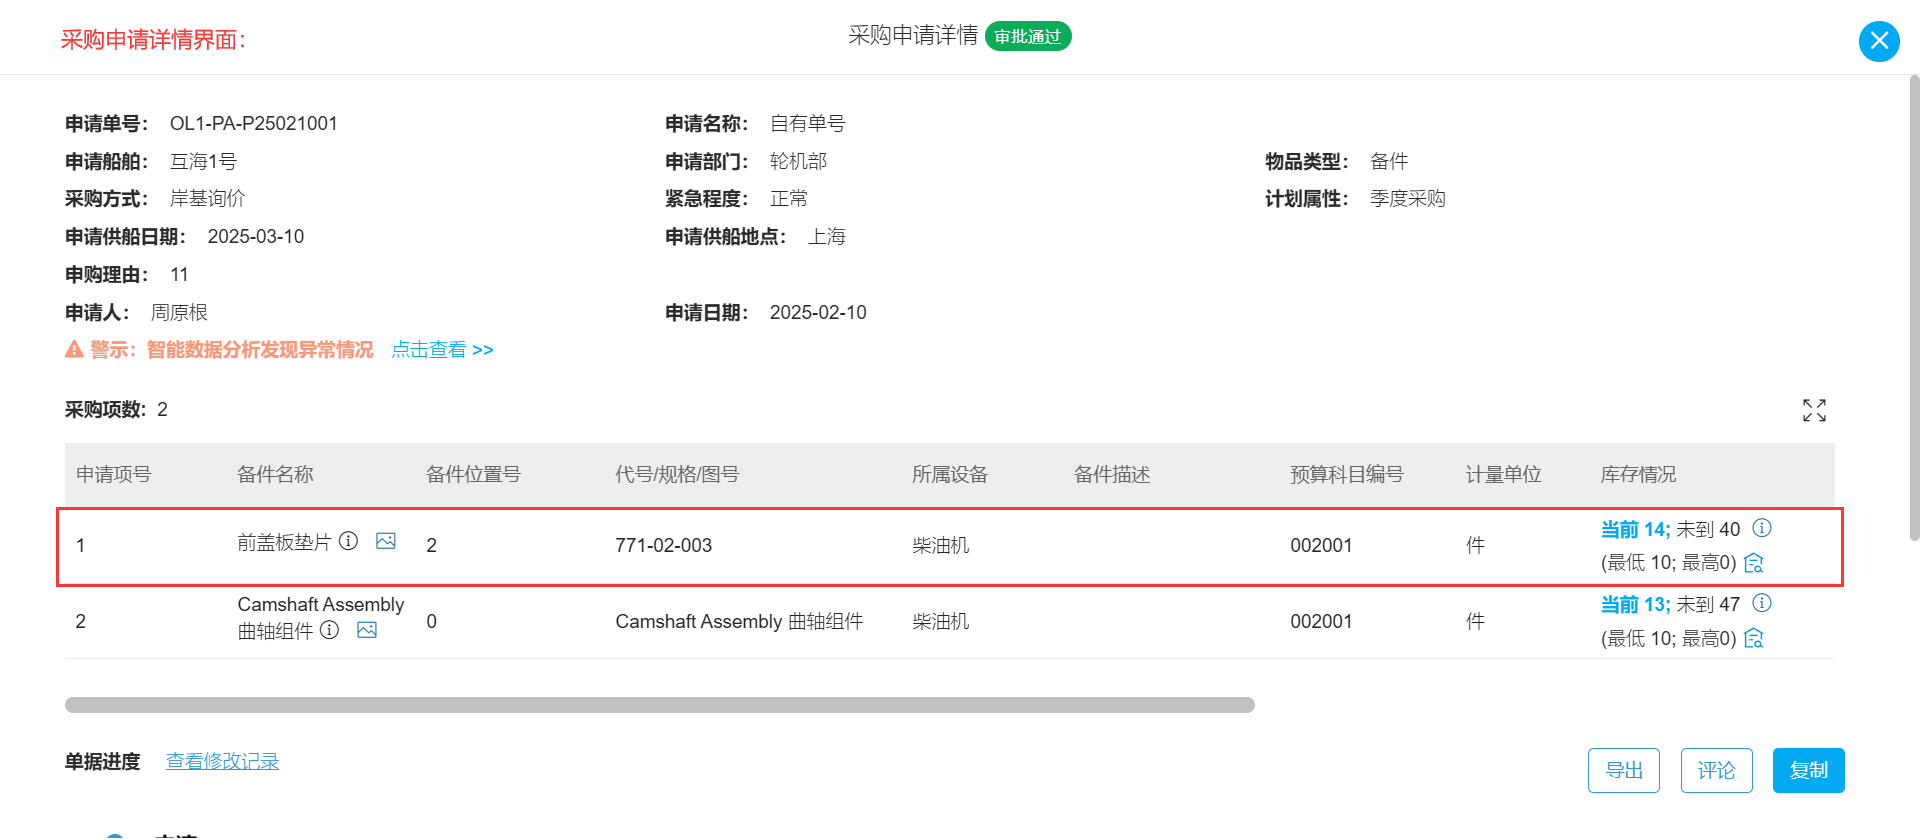
Task: Click 自有单号 application name value
Action: click(808, 123)
